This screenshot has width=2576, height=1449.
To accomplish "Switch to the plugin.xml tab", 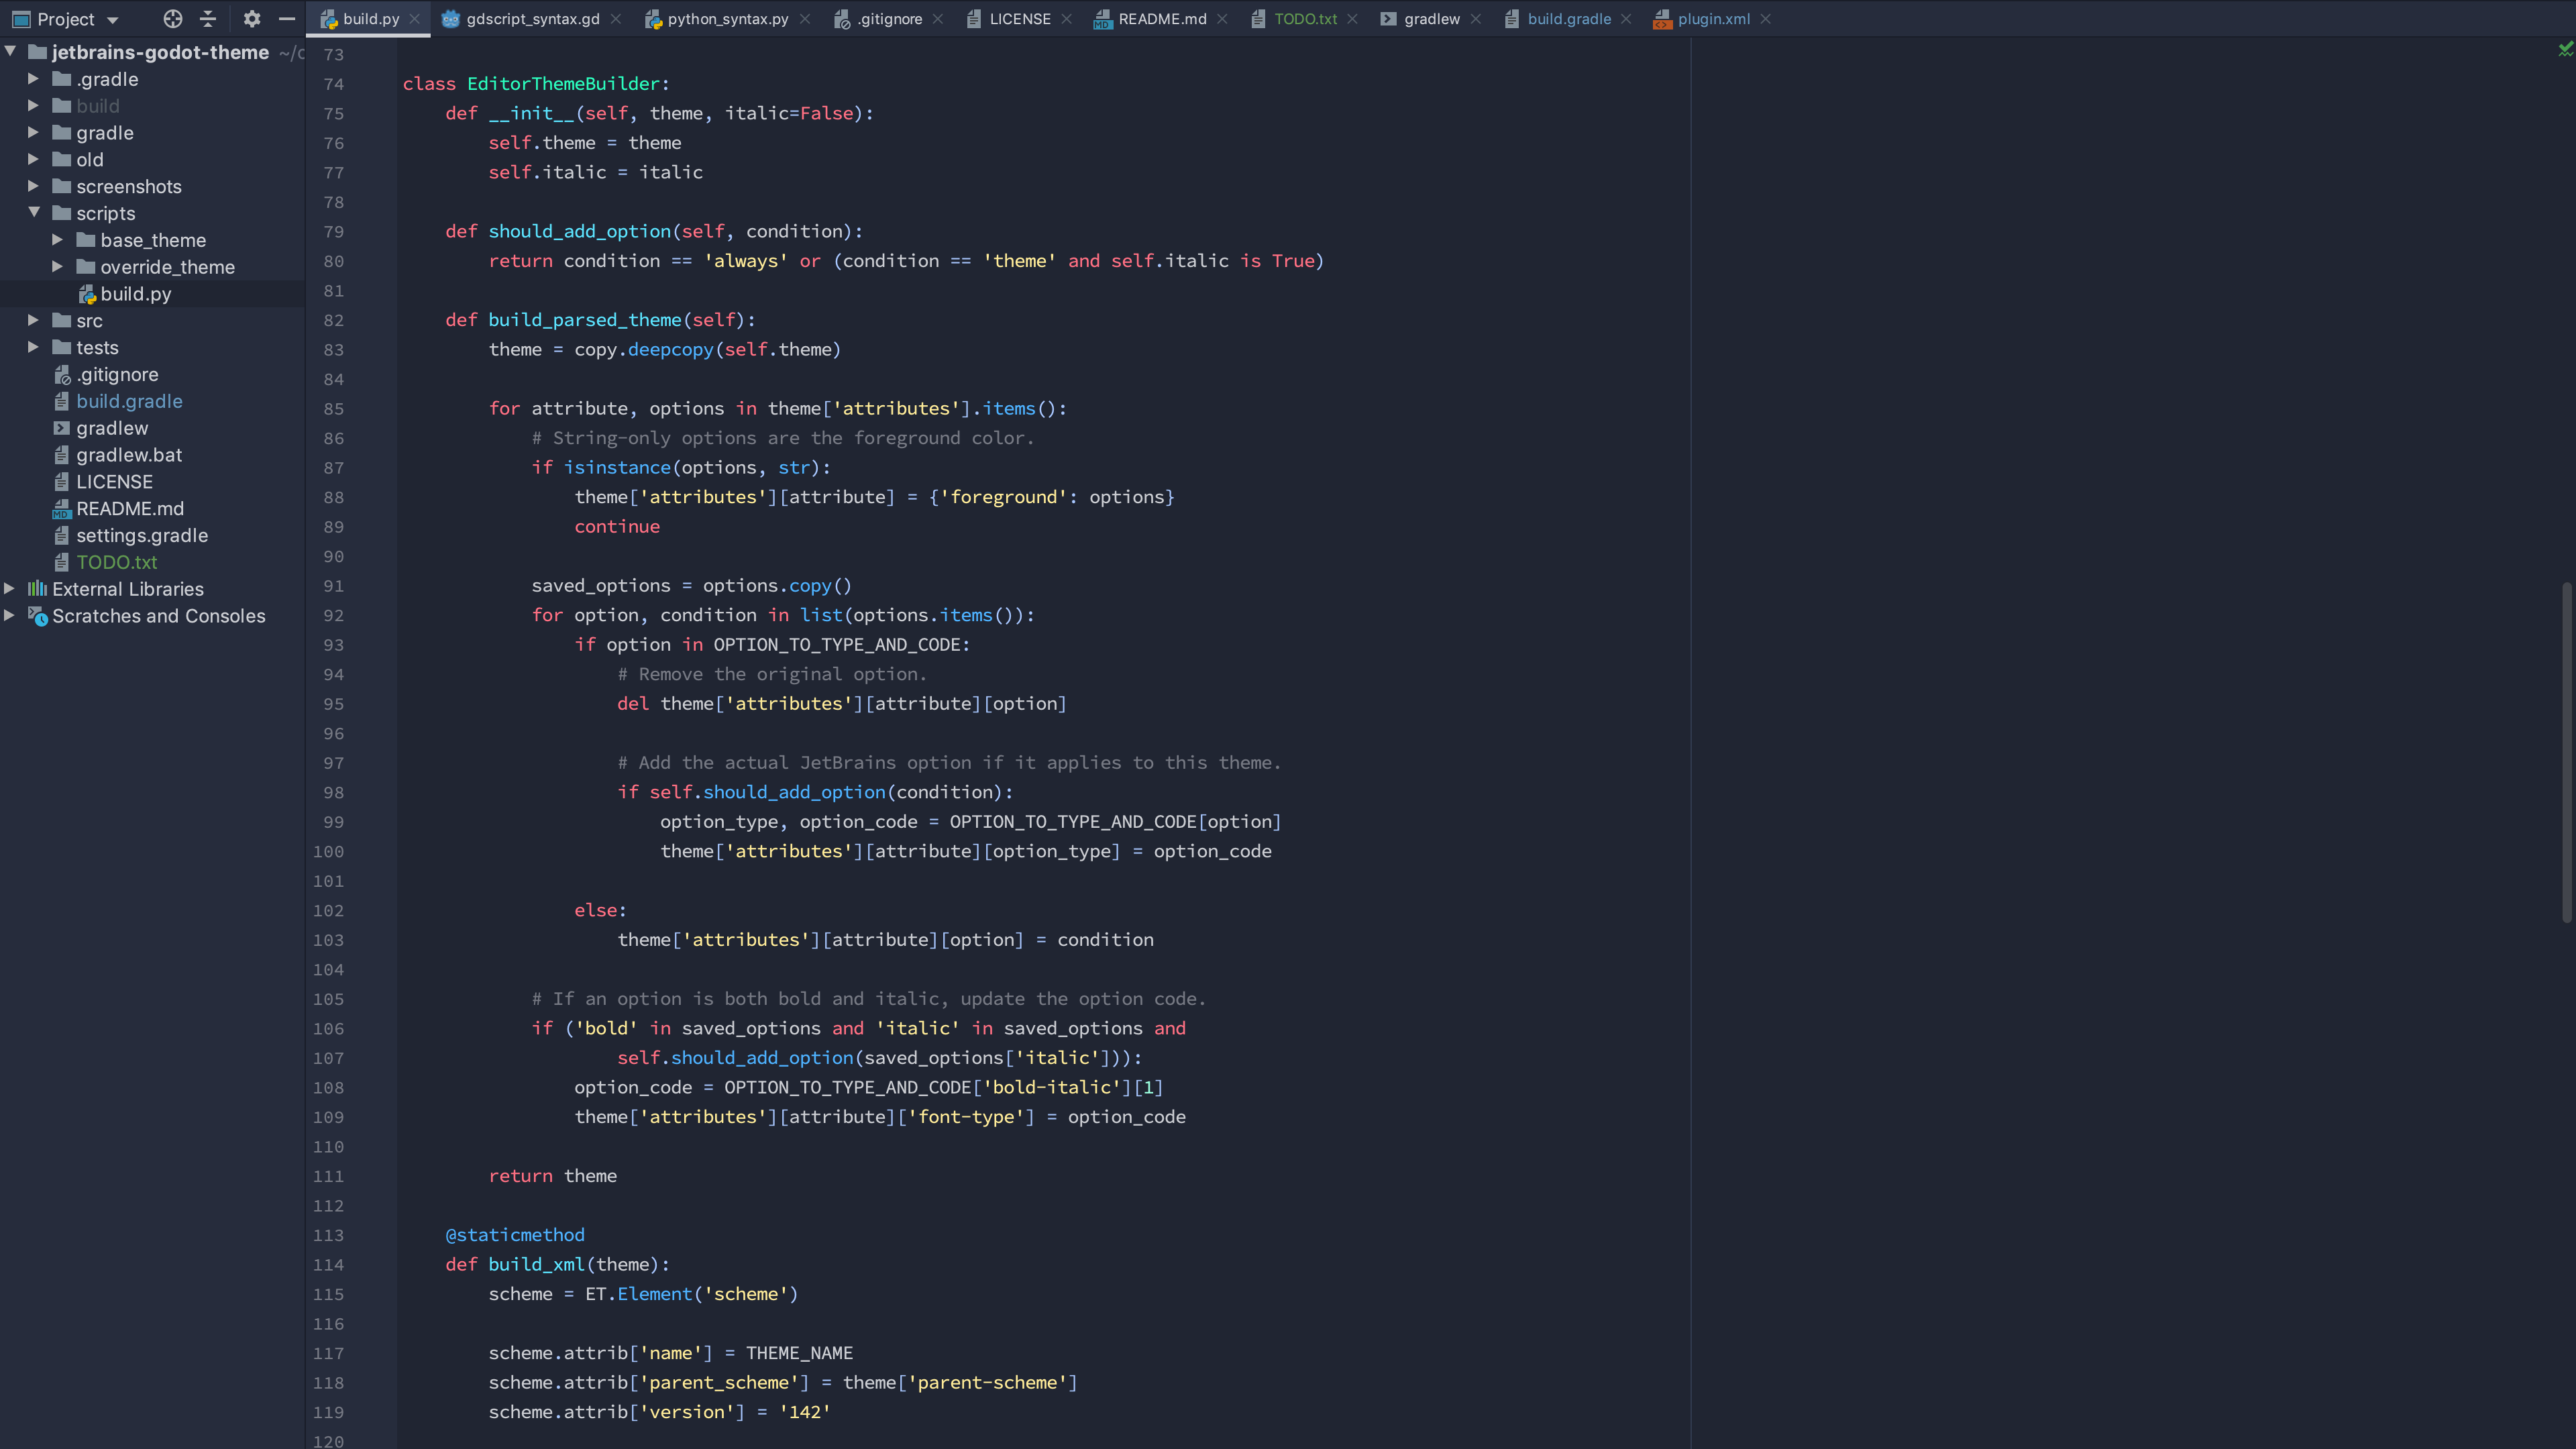I will (x=1712, y=19).
